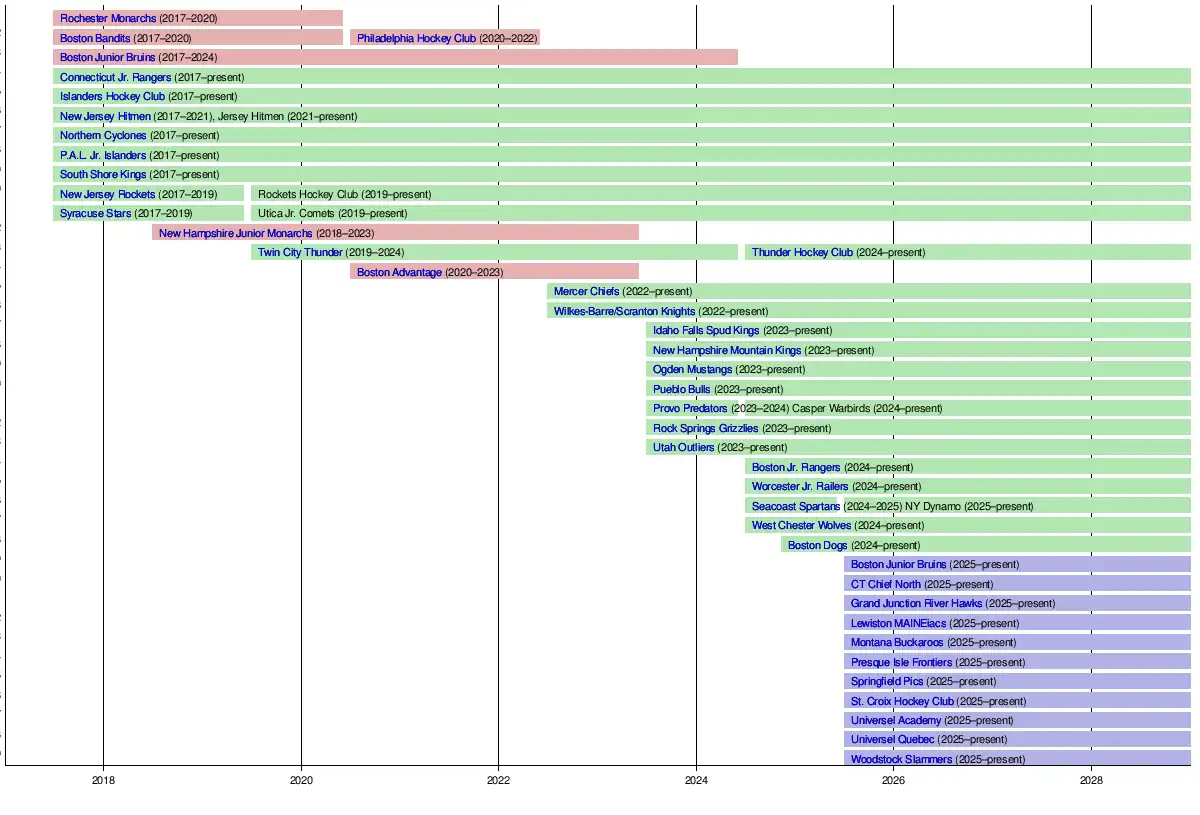Select the Connecticut Jr. Rangers link
The height and width of the screenshot is (815, 1200).
115,77
